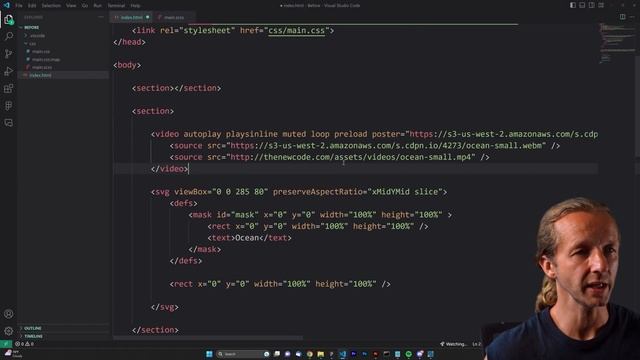Open the weather widget on taskbar

[x=12, y=354]
